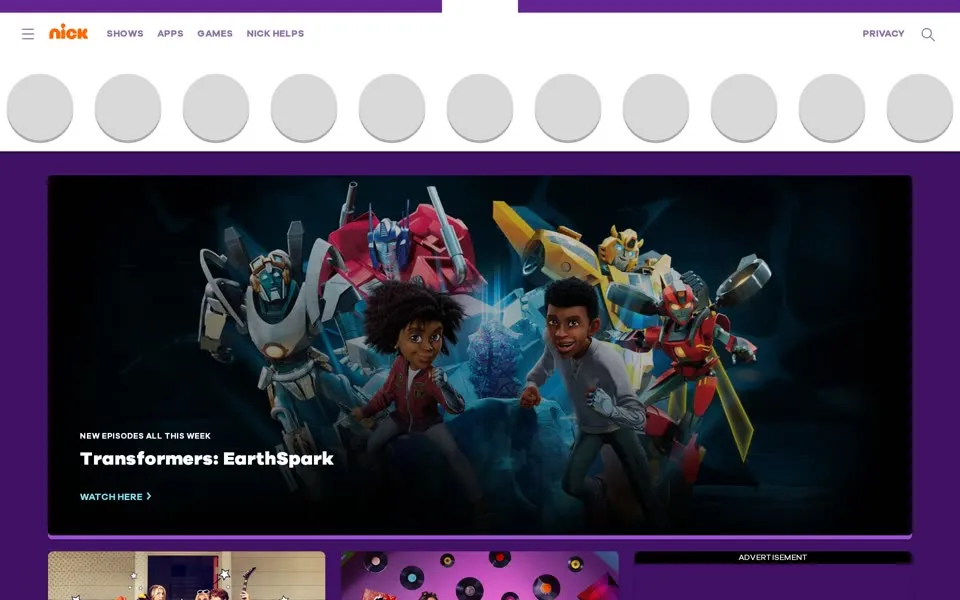Click the chevron next to Watch Here
This screenshot has width=960, height=600.
coord(149,496)
